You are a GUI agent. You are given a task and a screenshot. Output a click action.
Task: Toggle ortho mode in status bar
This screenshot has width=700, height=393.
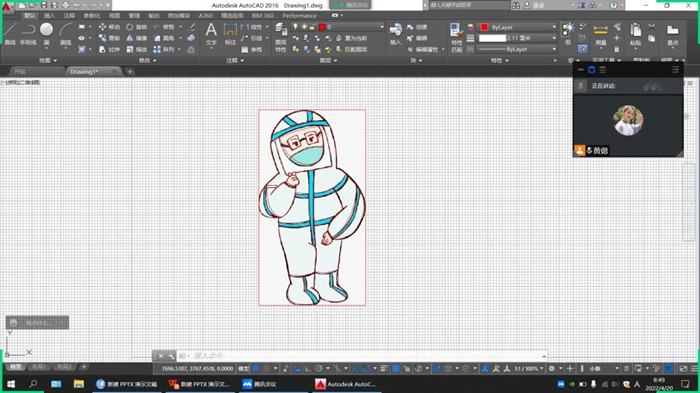click(308, 368)
